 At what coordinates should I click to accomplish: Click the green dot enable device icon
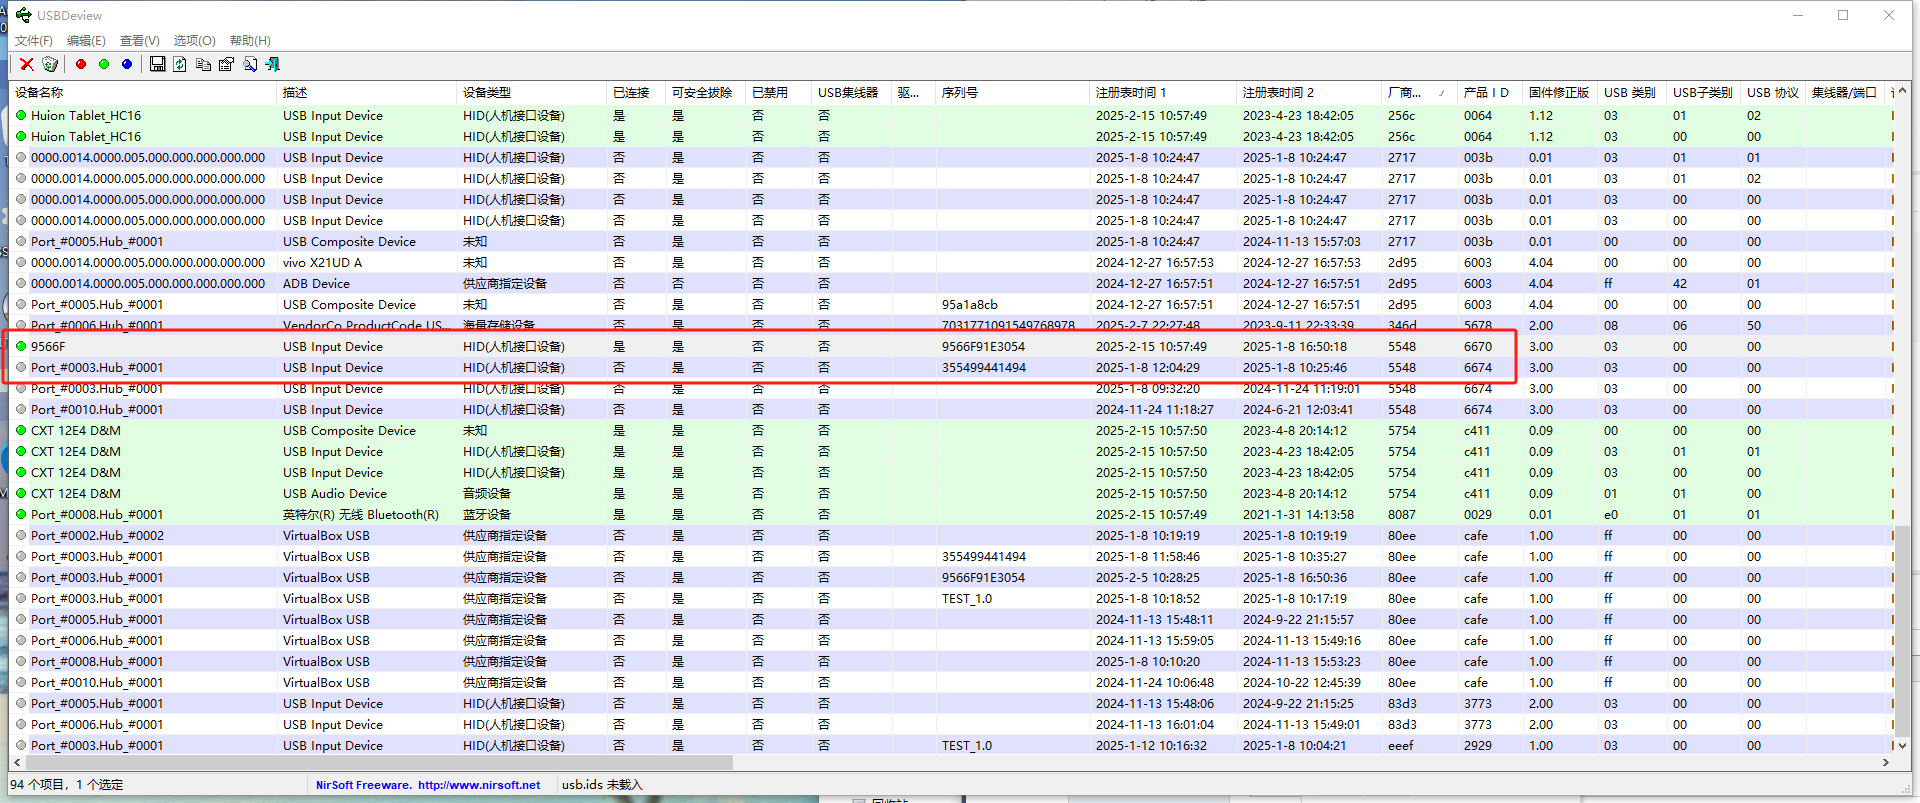pyautogui.click(x=104, y=64)
